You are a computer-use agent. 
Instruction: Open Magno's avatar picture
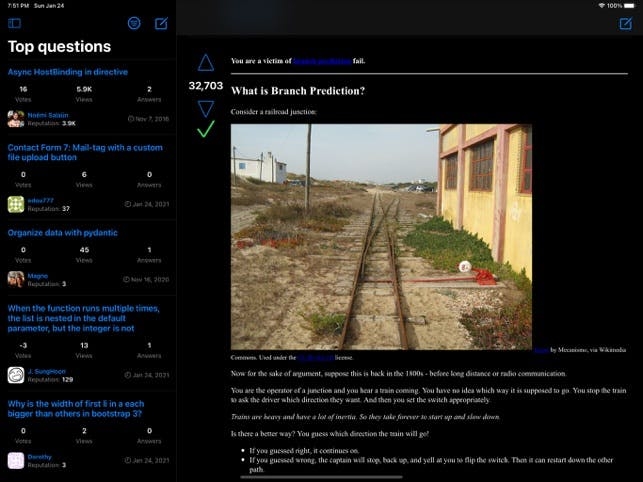click(x=16, y=279)
